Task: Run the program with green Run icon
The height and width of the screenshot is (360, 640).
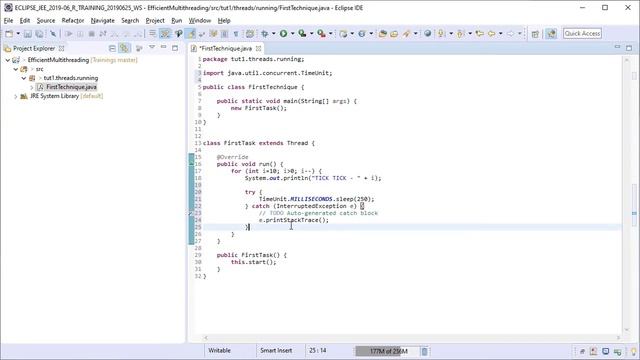Action: pyautogui.click(x=283, y=33)
